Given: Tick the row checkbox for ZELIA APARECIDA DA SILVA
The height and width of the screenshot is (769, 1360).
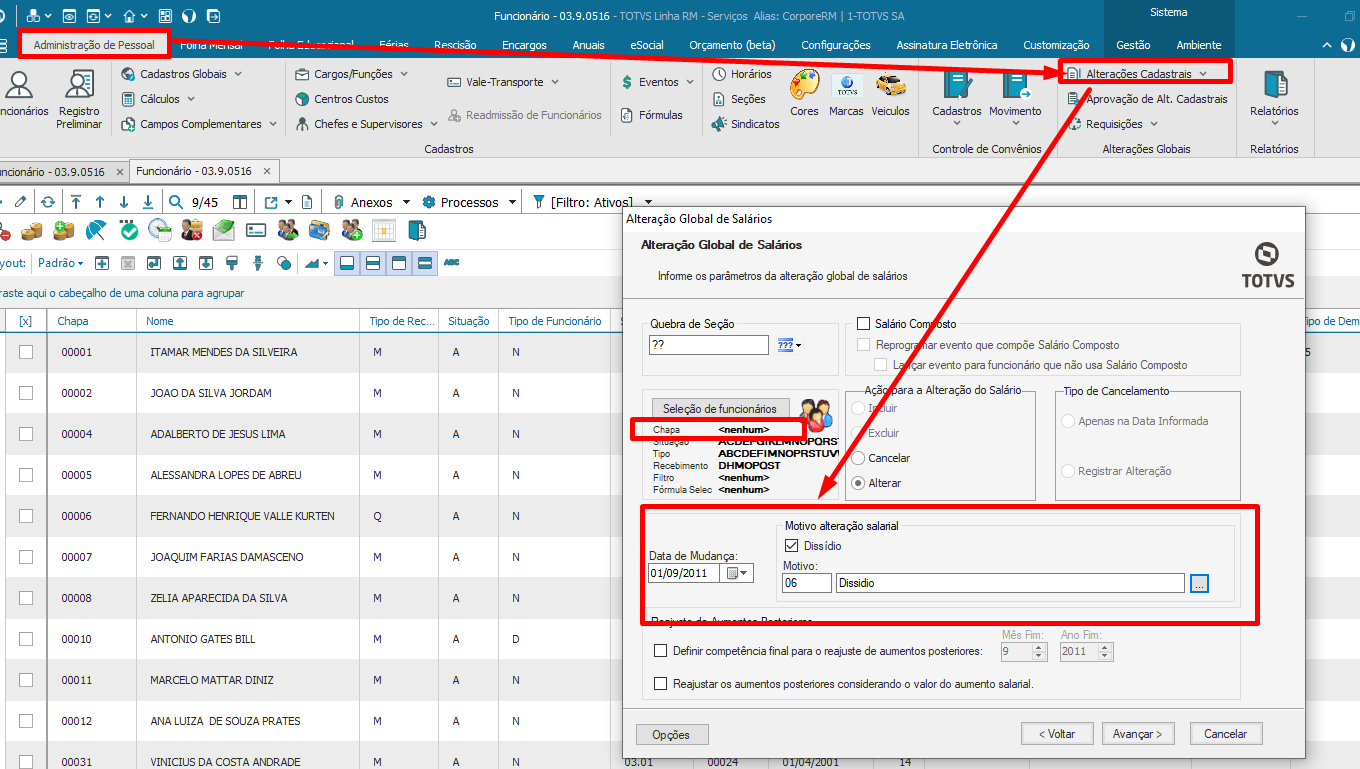Looking at the screenshot, I should 26,598.
